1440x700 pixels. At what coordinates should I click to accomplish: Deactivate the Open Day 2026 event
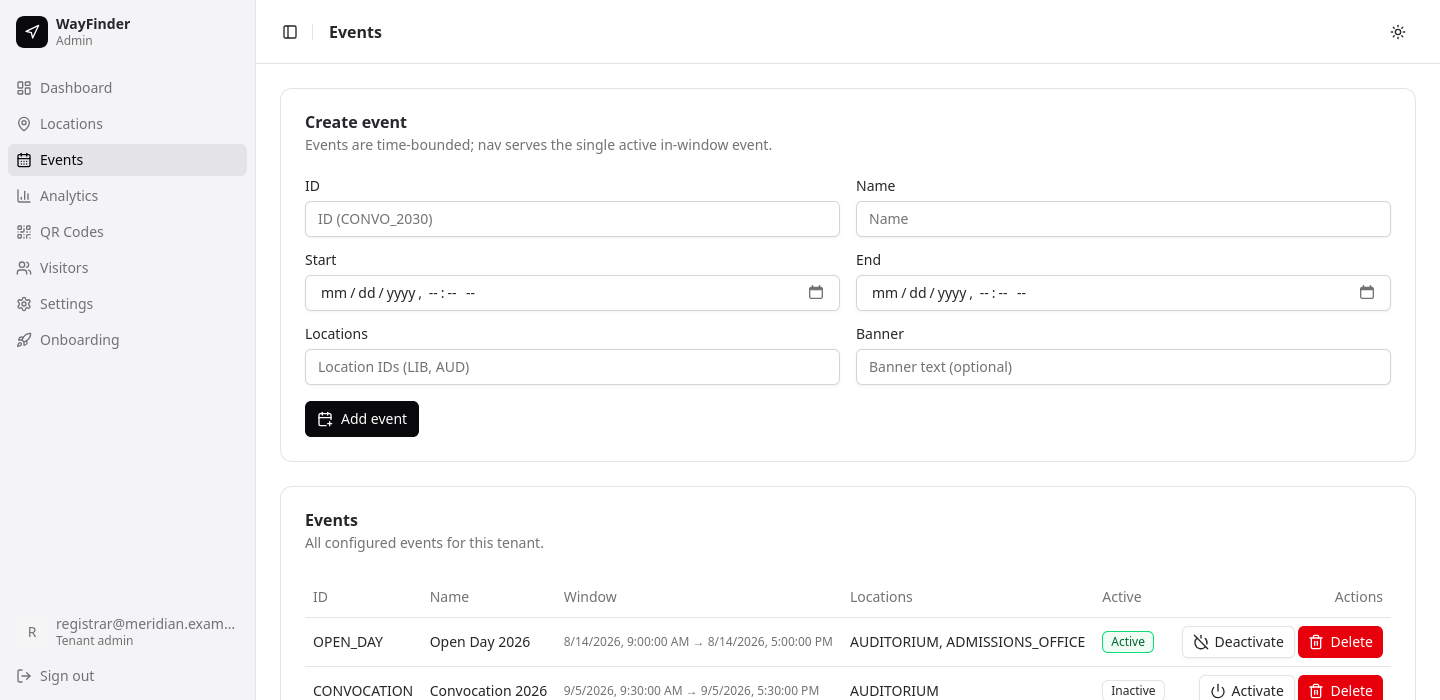coord(1238,642)
